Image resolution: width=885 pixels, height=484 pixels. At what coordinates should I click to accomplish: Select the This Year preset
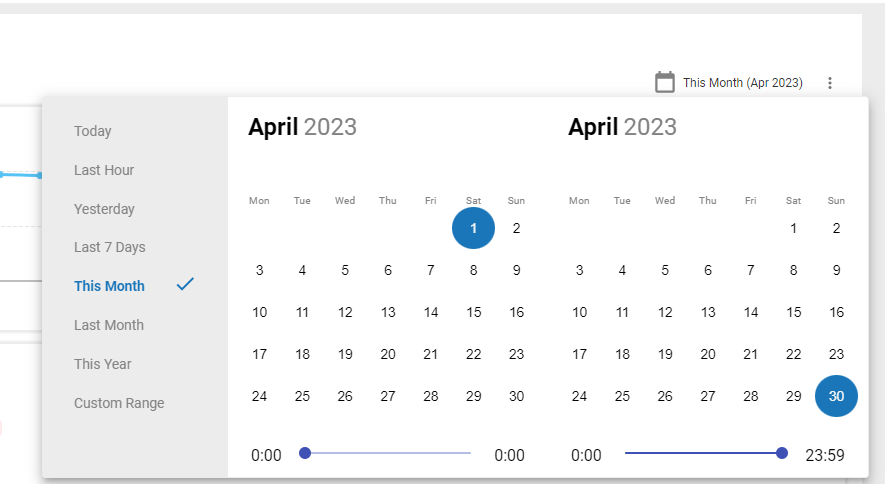point(103,364)
